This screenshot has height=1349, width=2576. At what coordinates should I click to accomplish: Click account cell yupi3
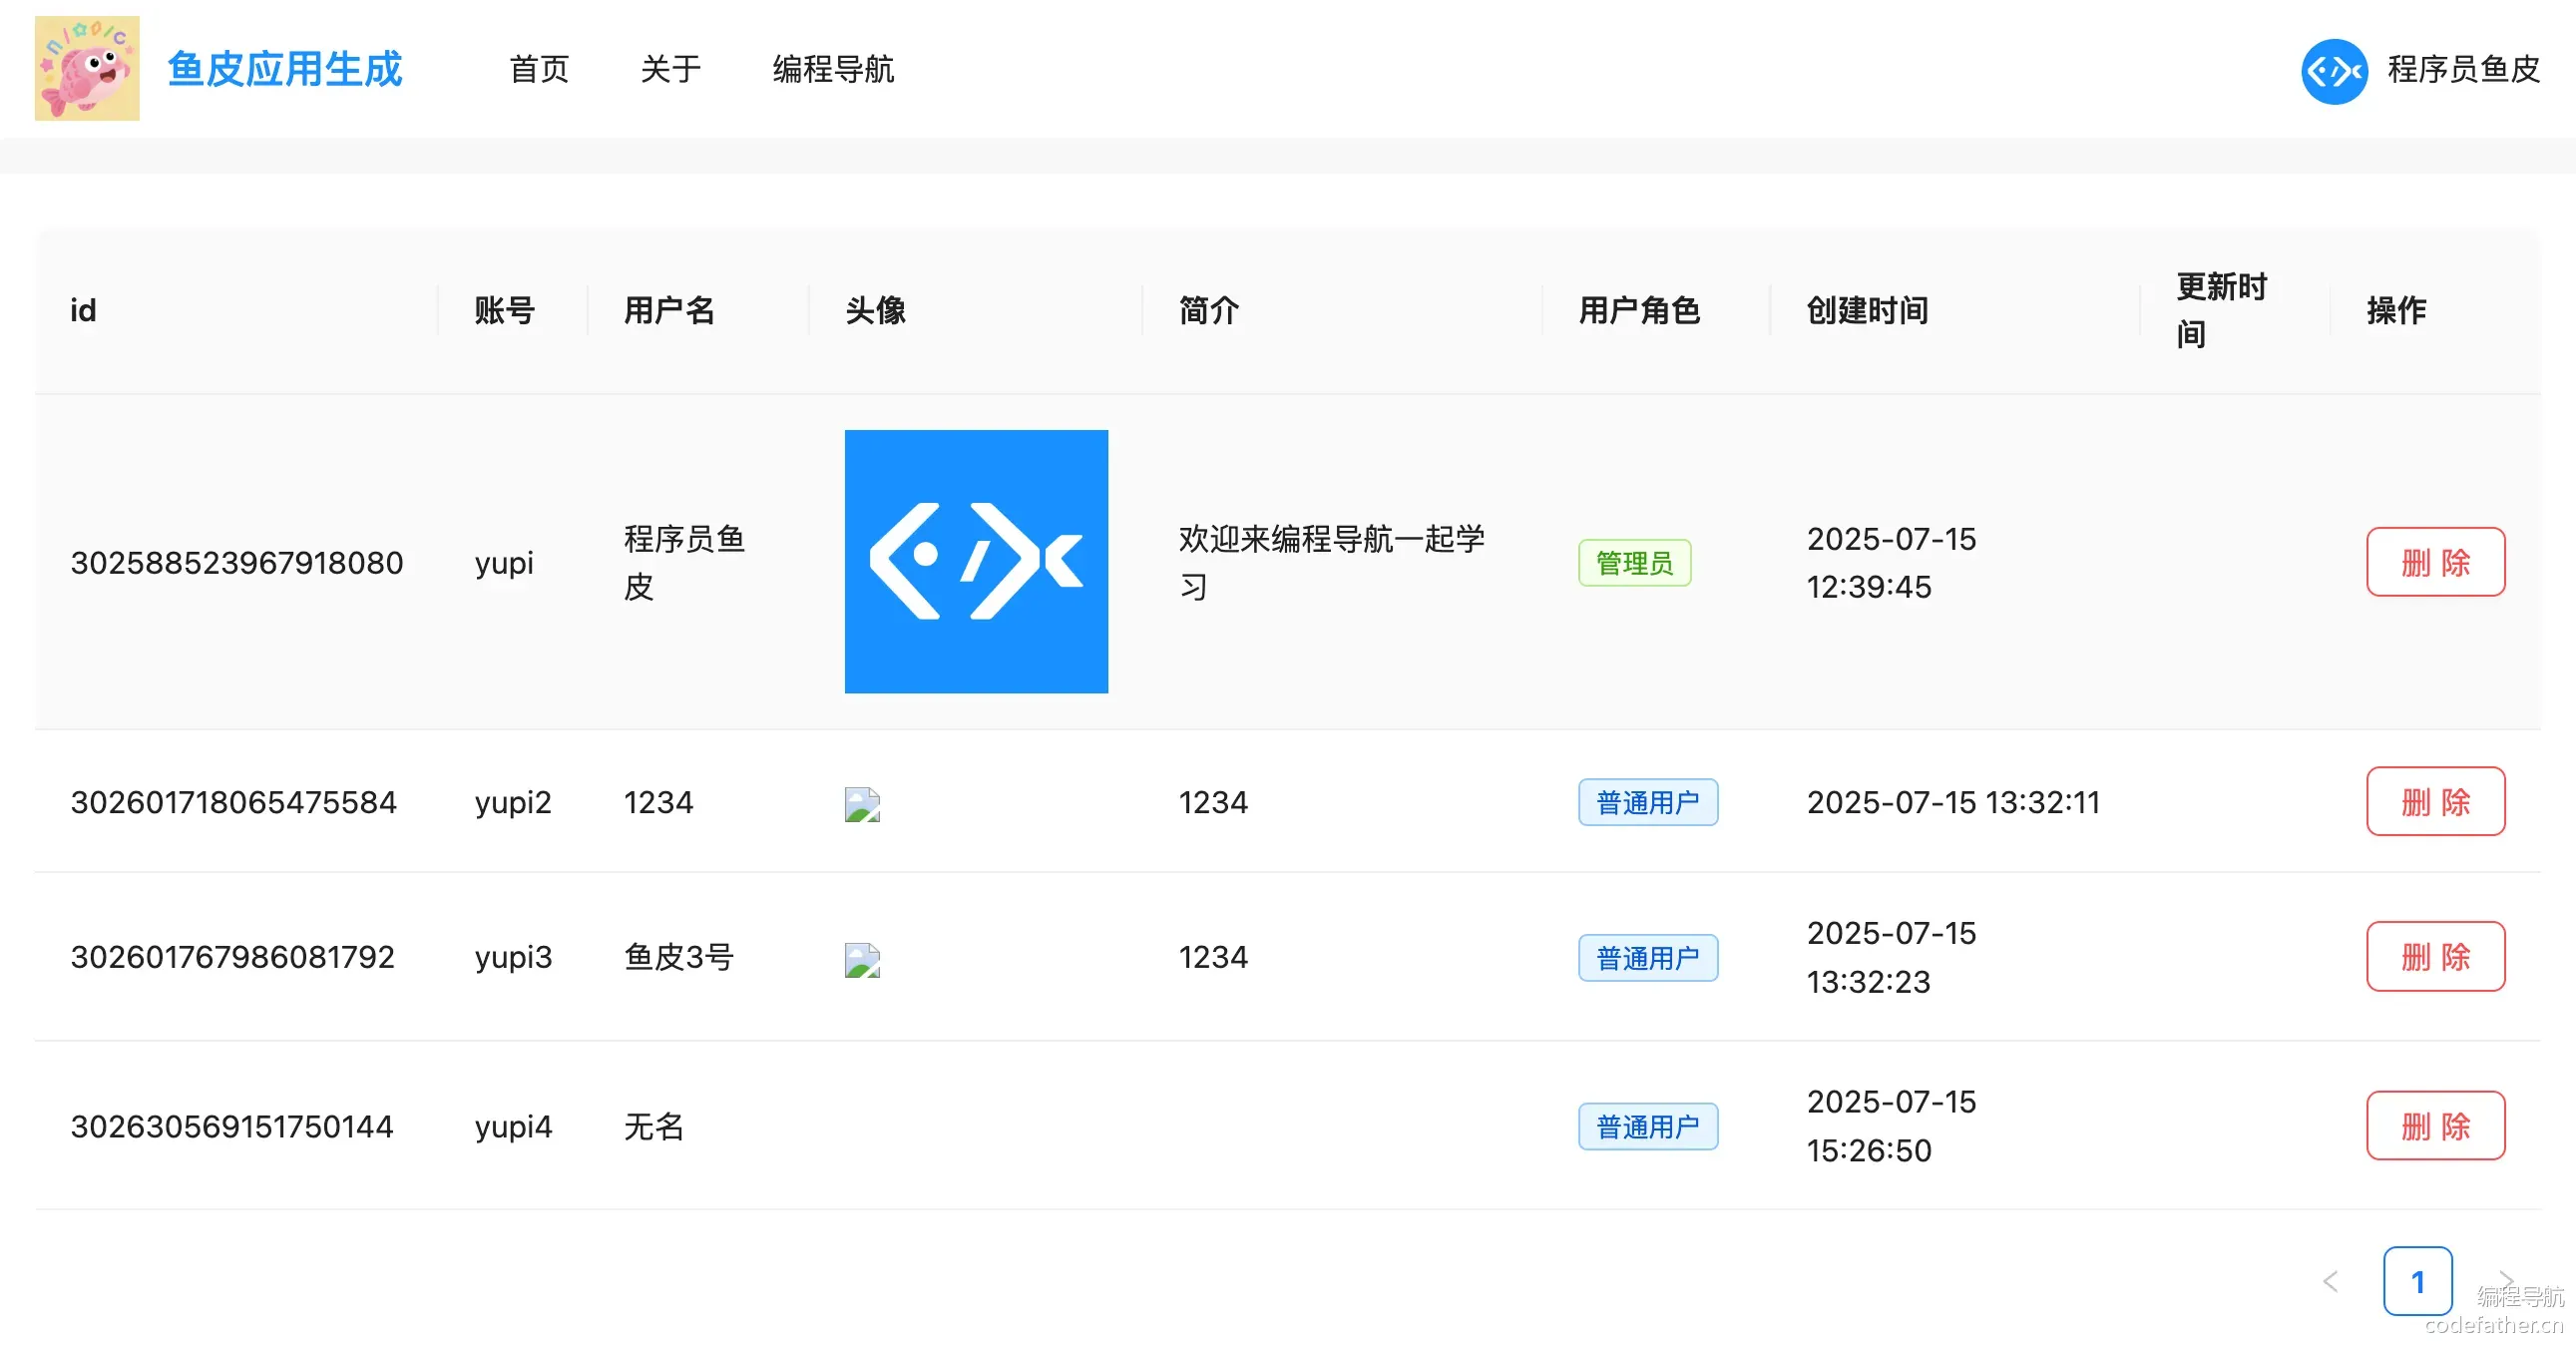click(513, 958)
